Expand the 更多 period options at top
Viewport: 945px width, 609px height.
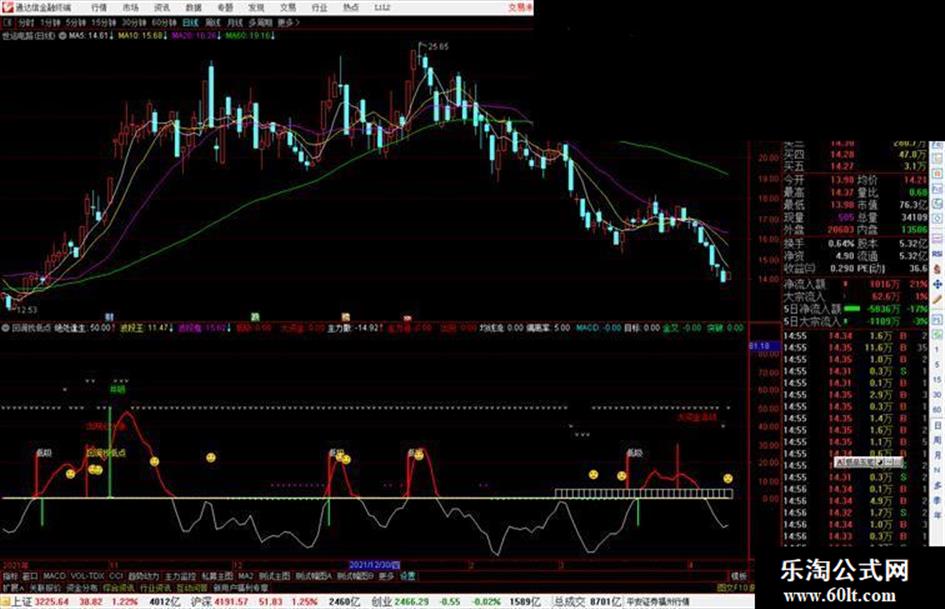[289, 22]
